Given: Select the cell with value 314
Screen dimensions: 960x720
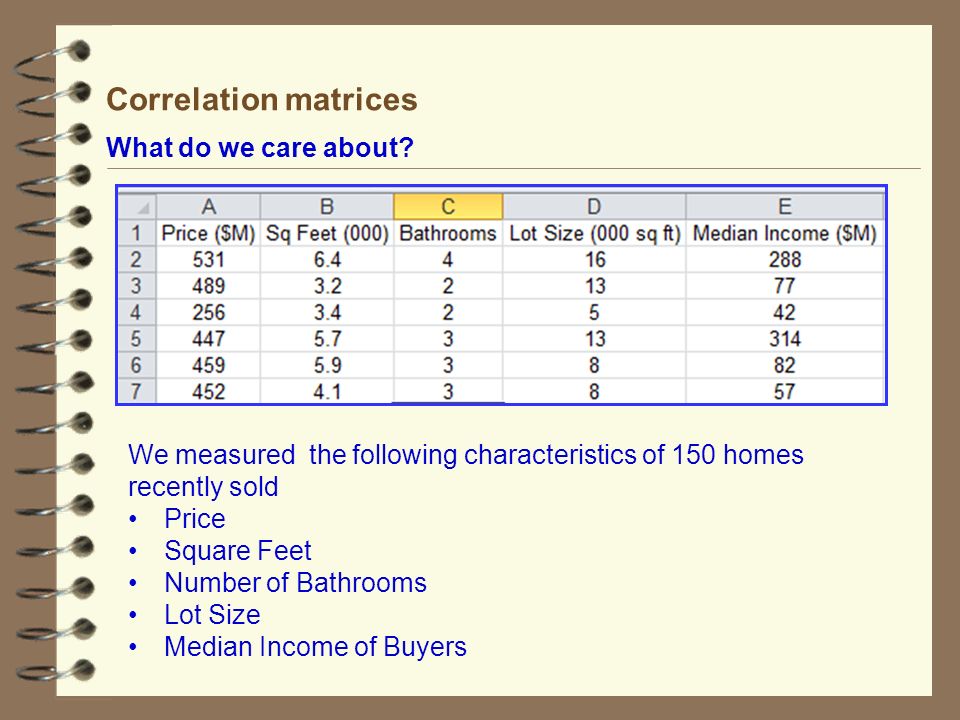Looking at the screenshot, I should 785,339.
